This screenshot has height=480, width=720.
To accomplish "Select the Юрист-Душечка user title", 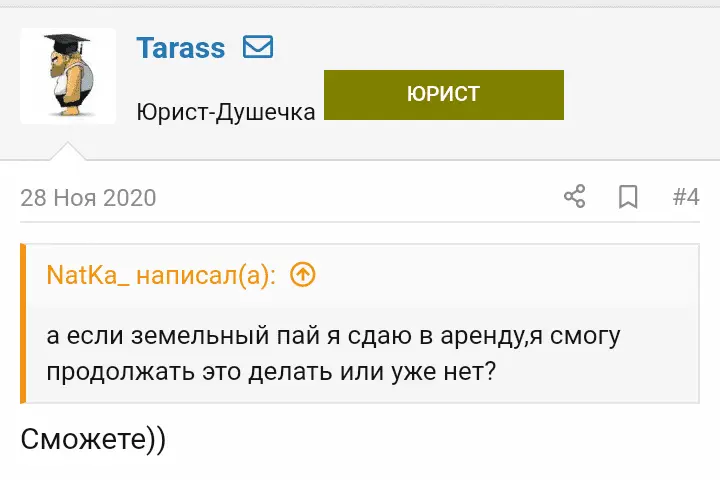I will tap(226, 112).
